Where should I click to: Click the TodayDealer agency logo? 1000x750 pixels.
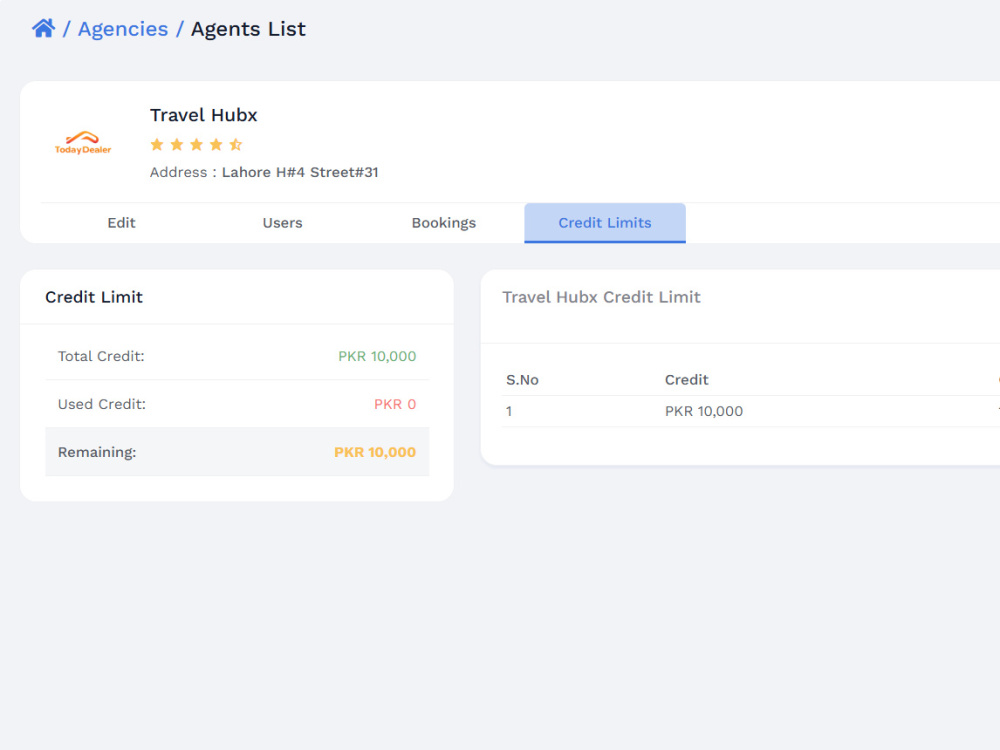[83, 143]
